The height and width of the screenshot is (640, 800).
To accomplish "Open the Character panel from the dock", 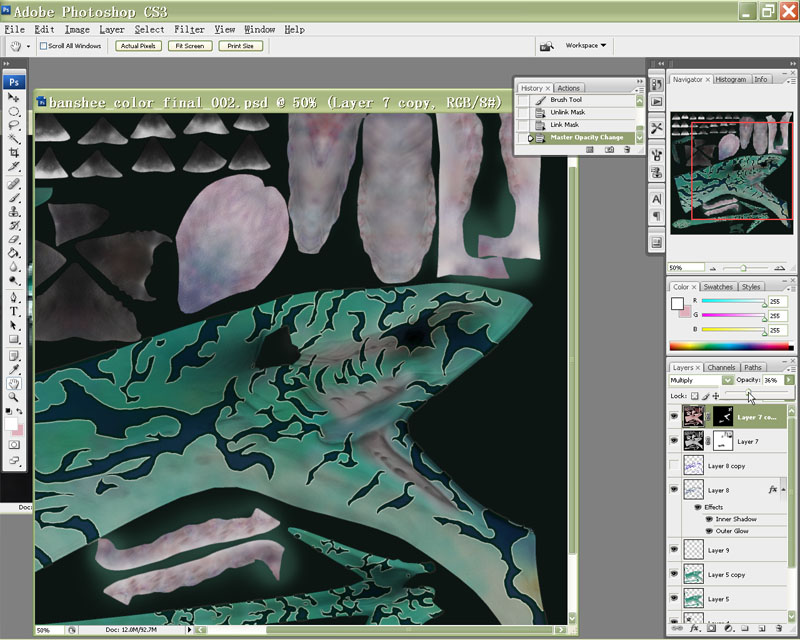I will point(657,199).
